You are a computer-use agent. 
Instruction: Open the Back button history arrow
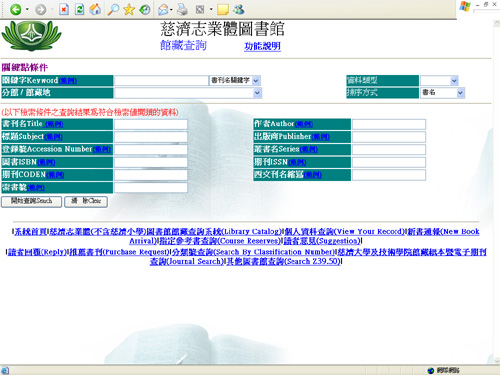pos(27,9)
